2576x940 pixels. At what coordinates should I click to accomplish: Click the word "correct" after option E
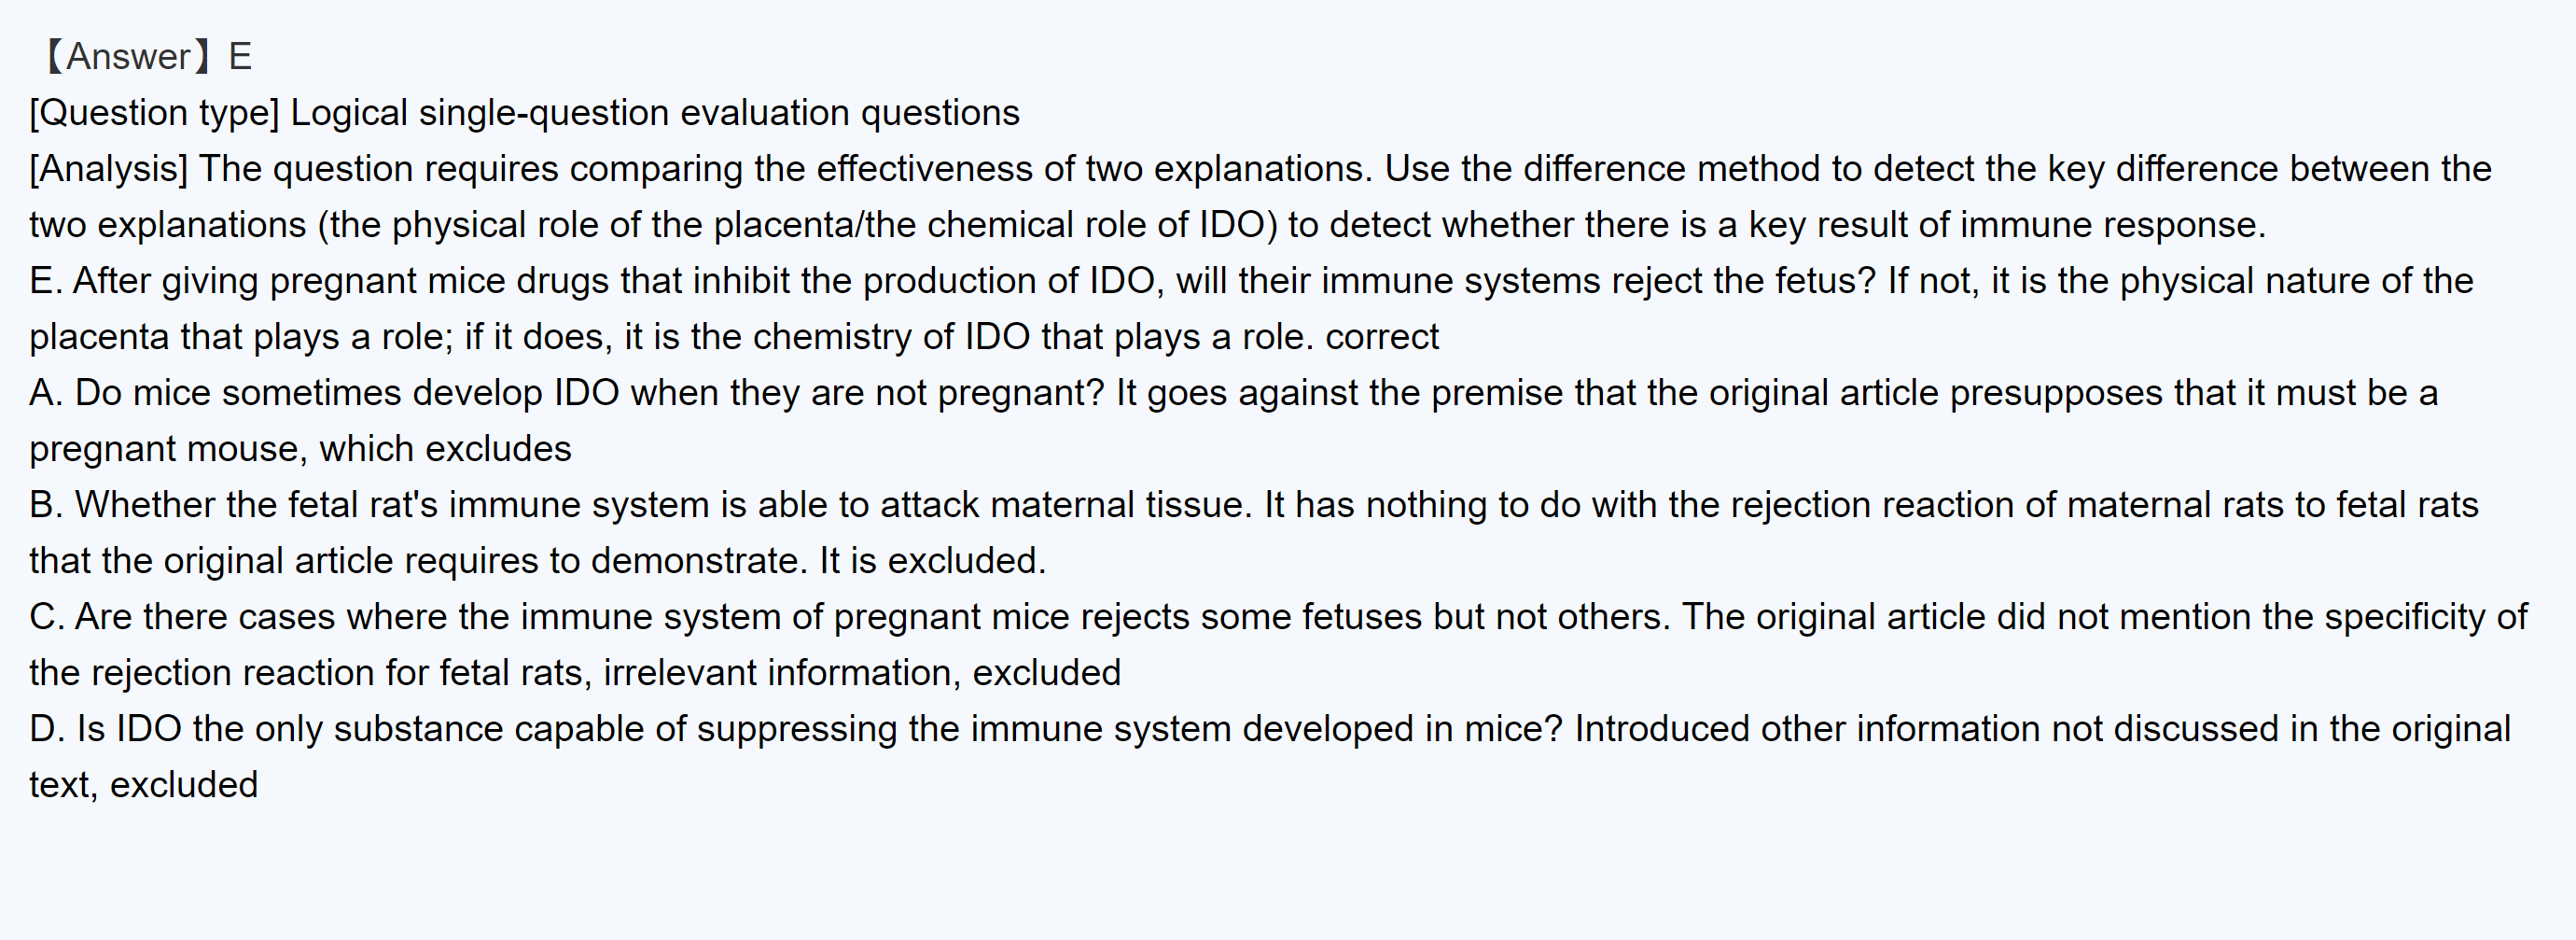click(x=1382, y=337)
